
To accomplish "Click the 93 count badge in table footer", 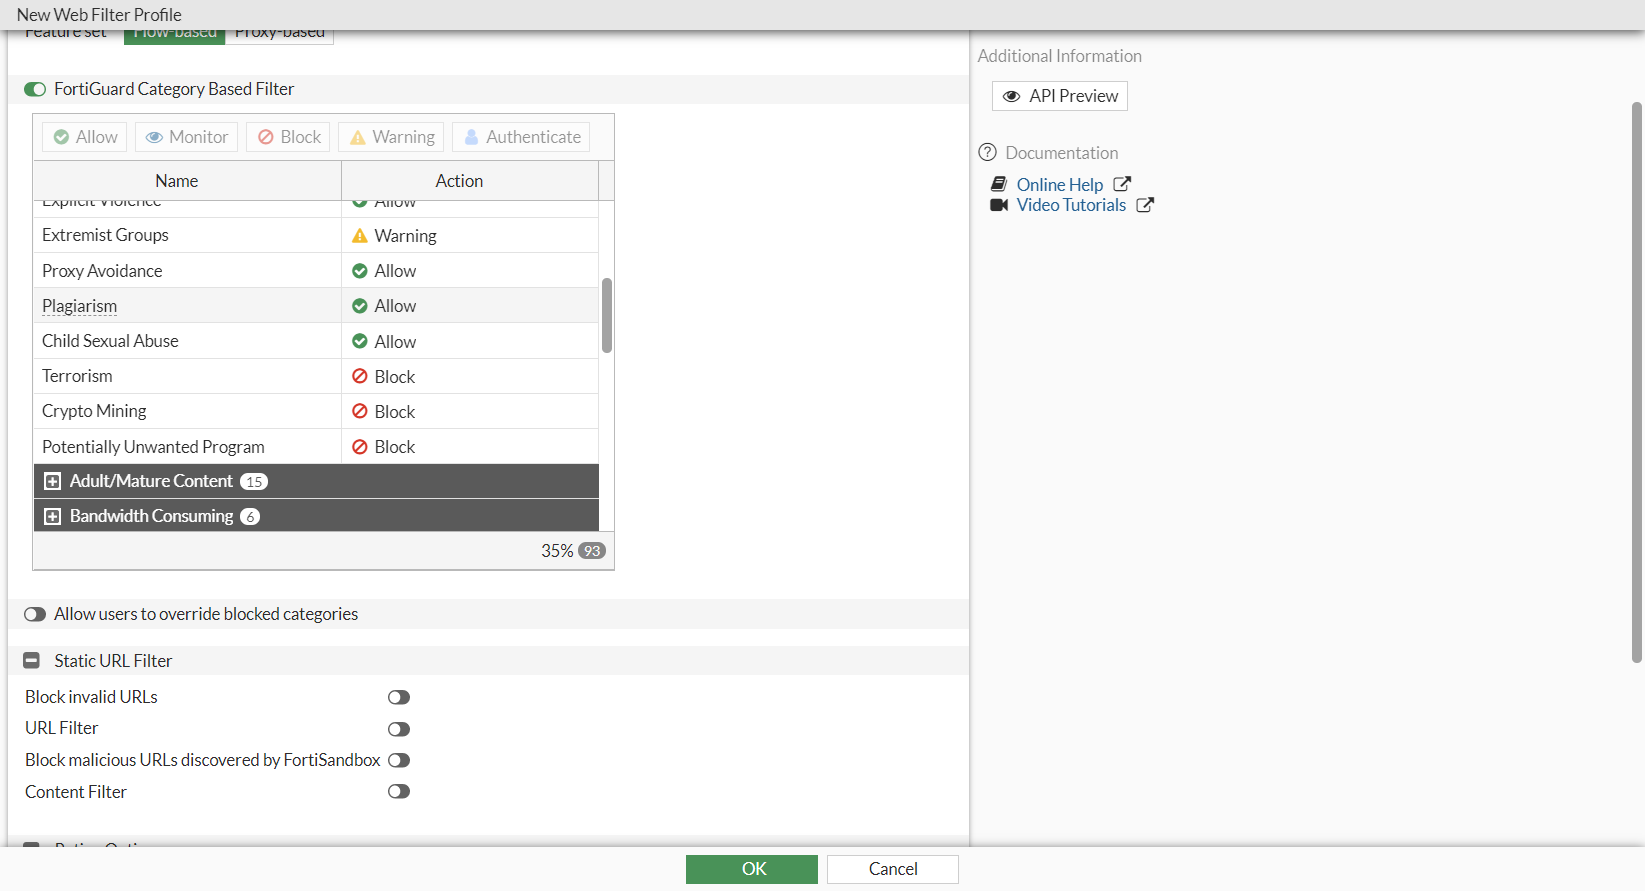I will (592, 551).
